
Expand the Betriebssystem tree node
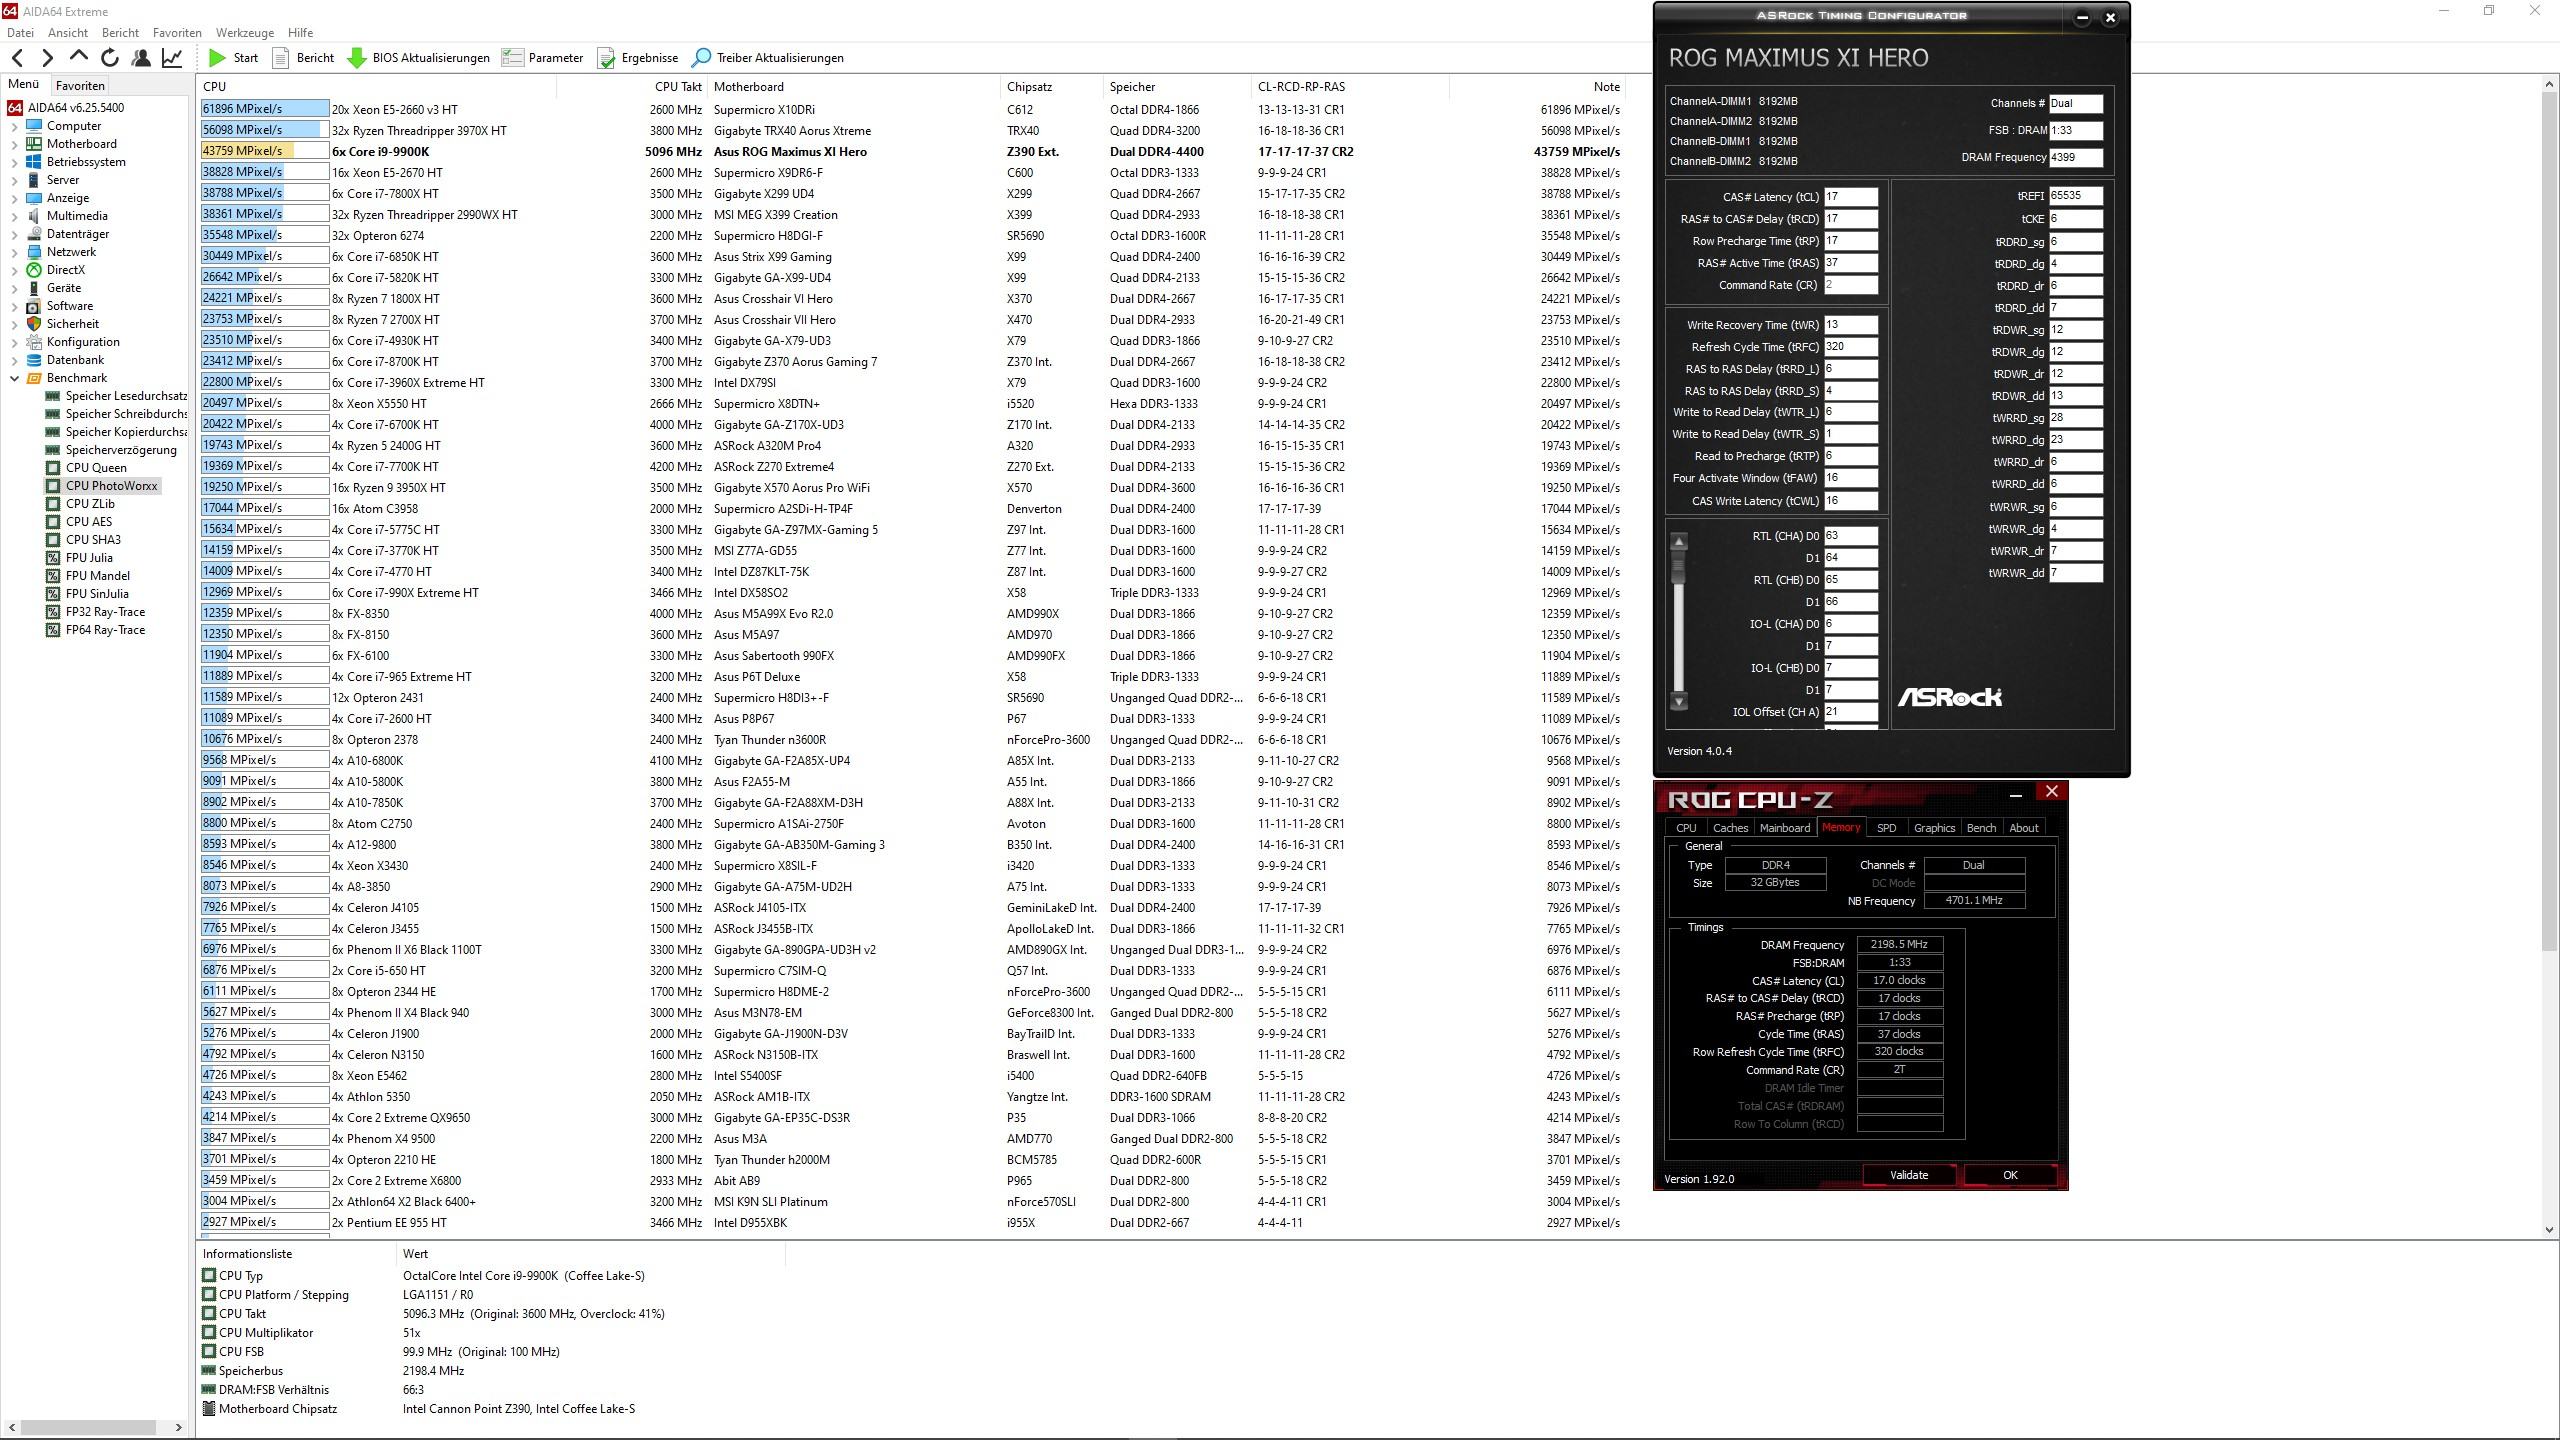(14, 162)
